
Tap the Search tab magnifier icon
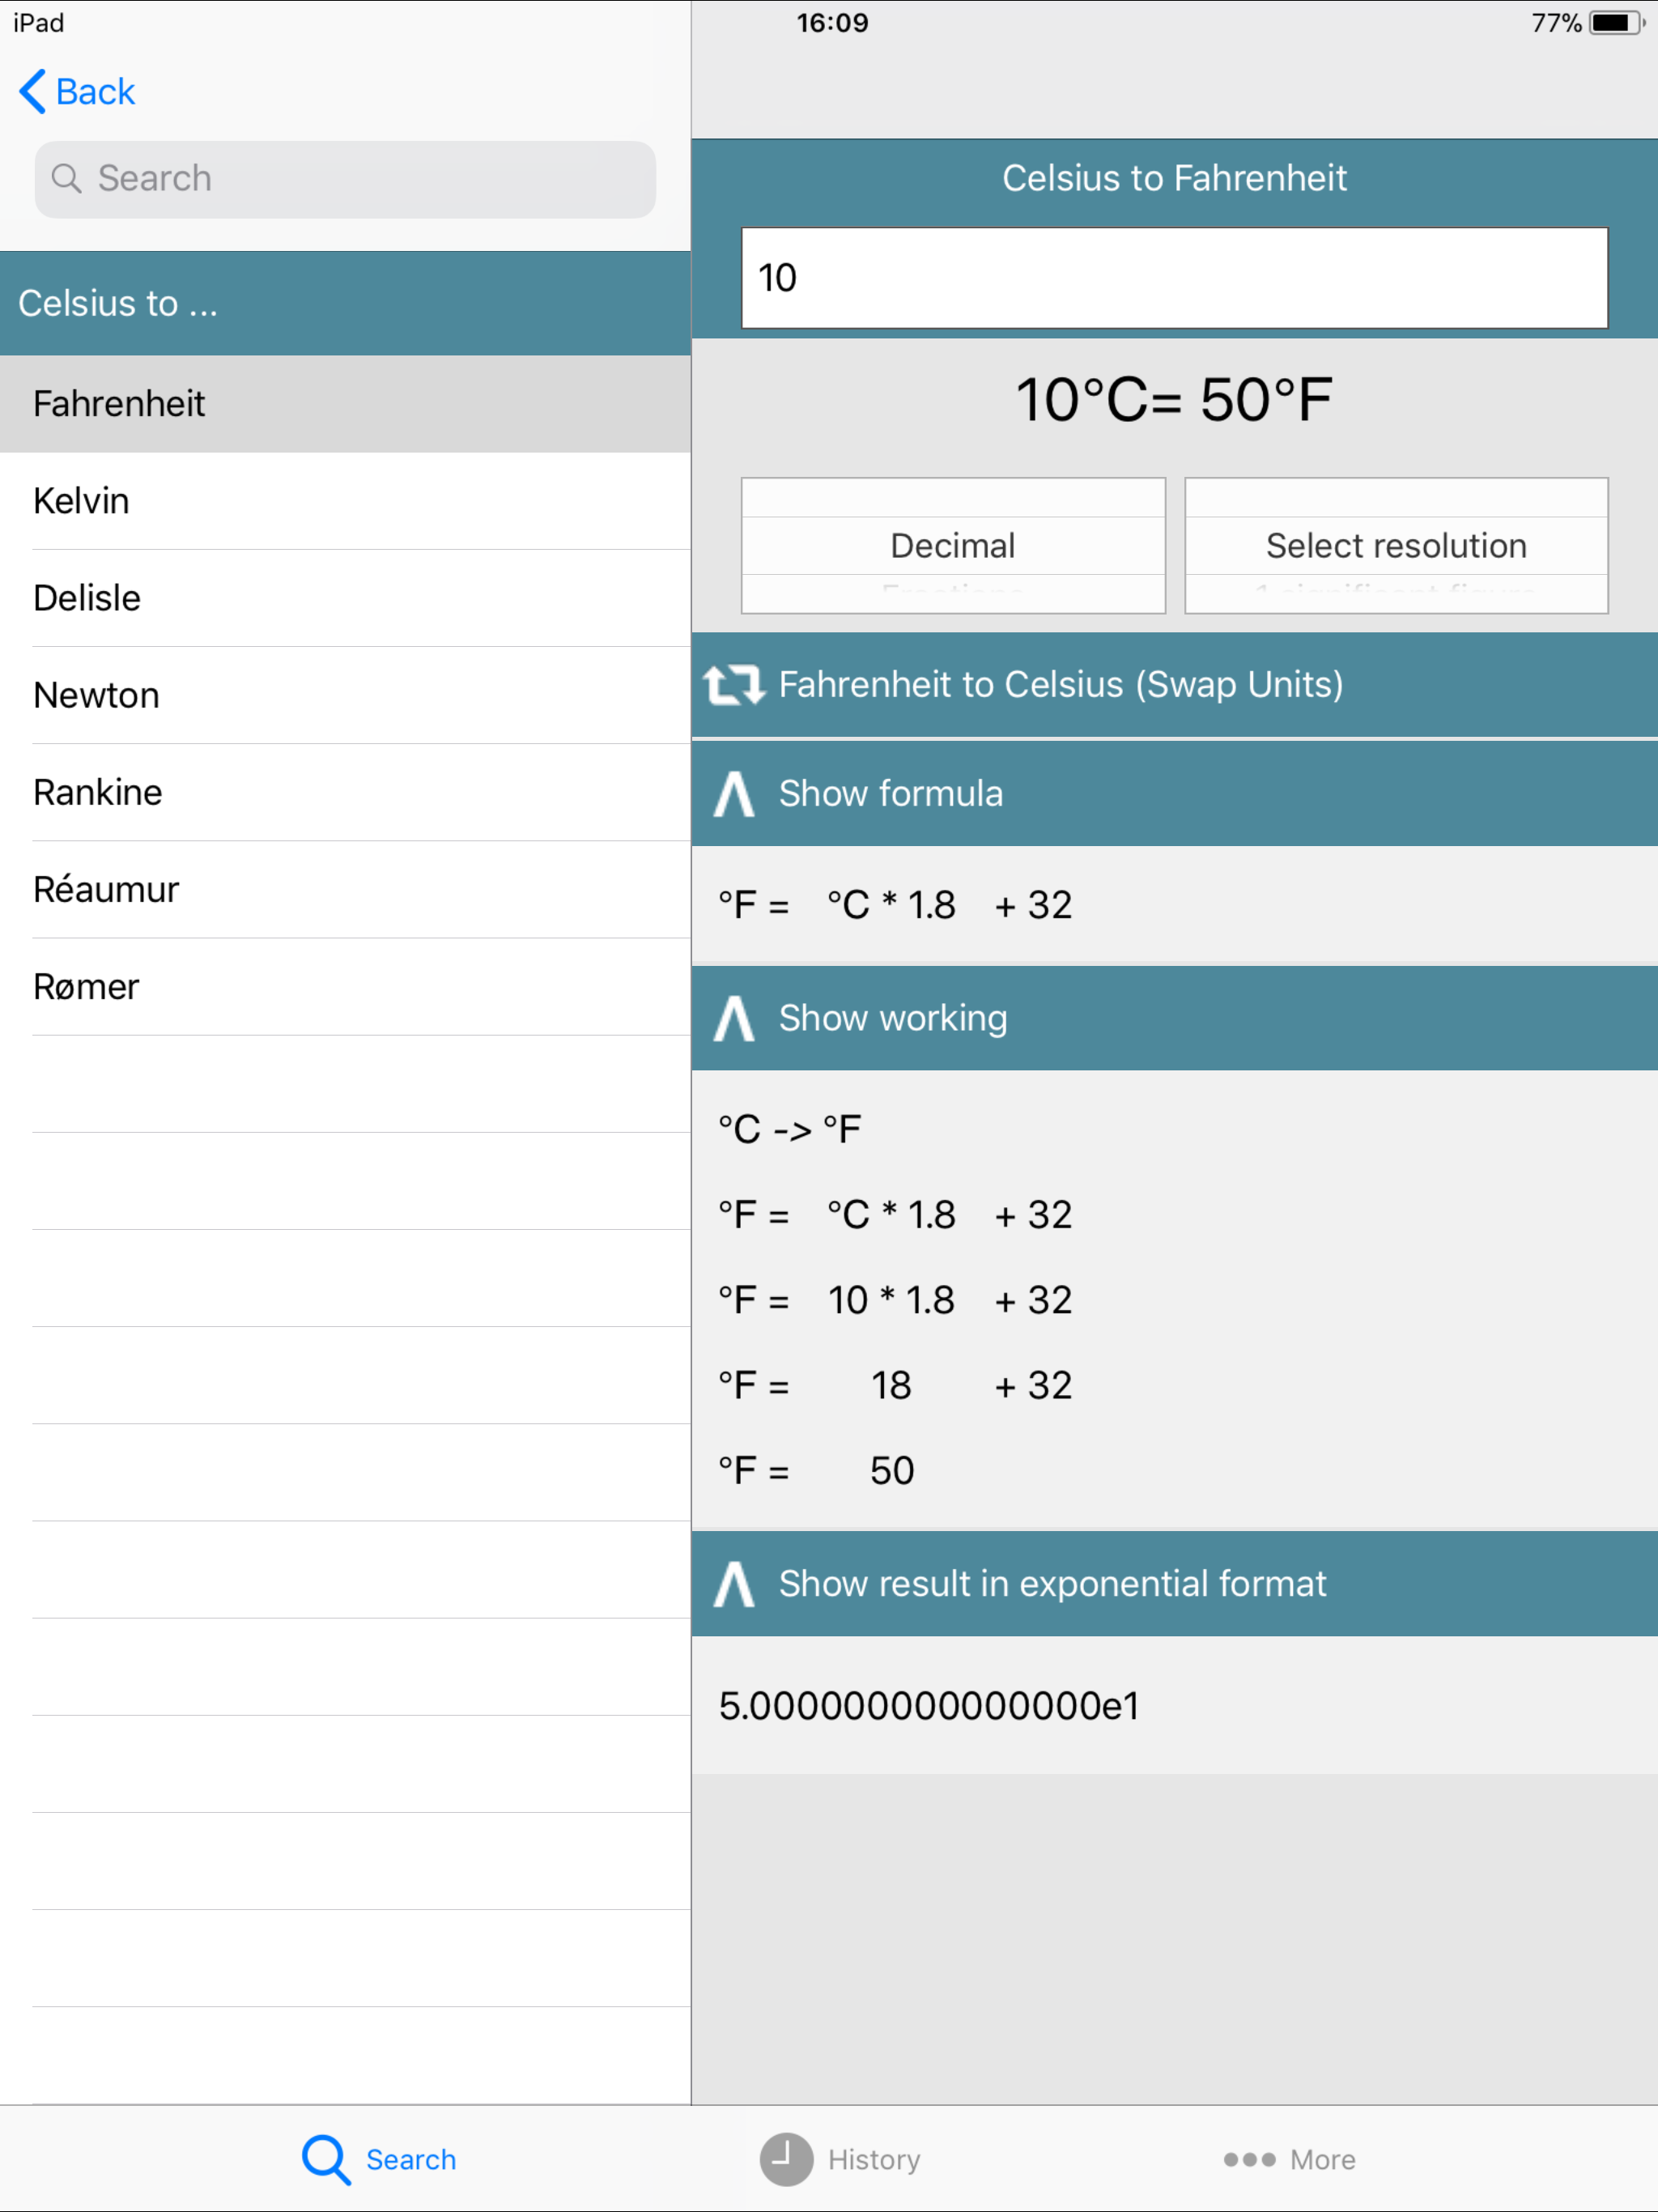pos(326,2159)
